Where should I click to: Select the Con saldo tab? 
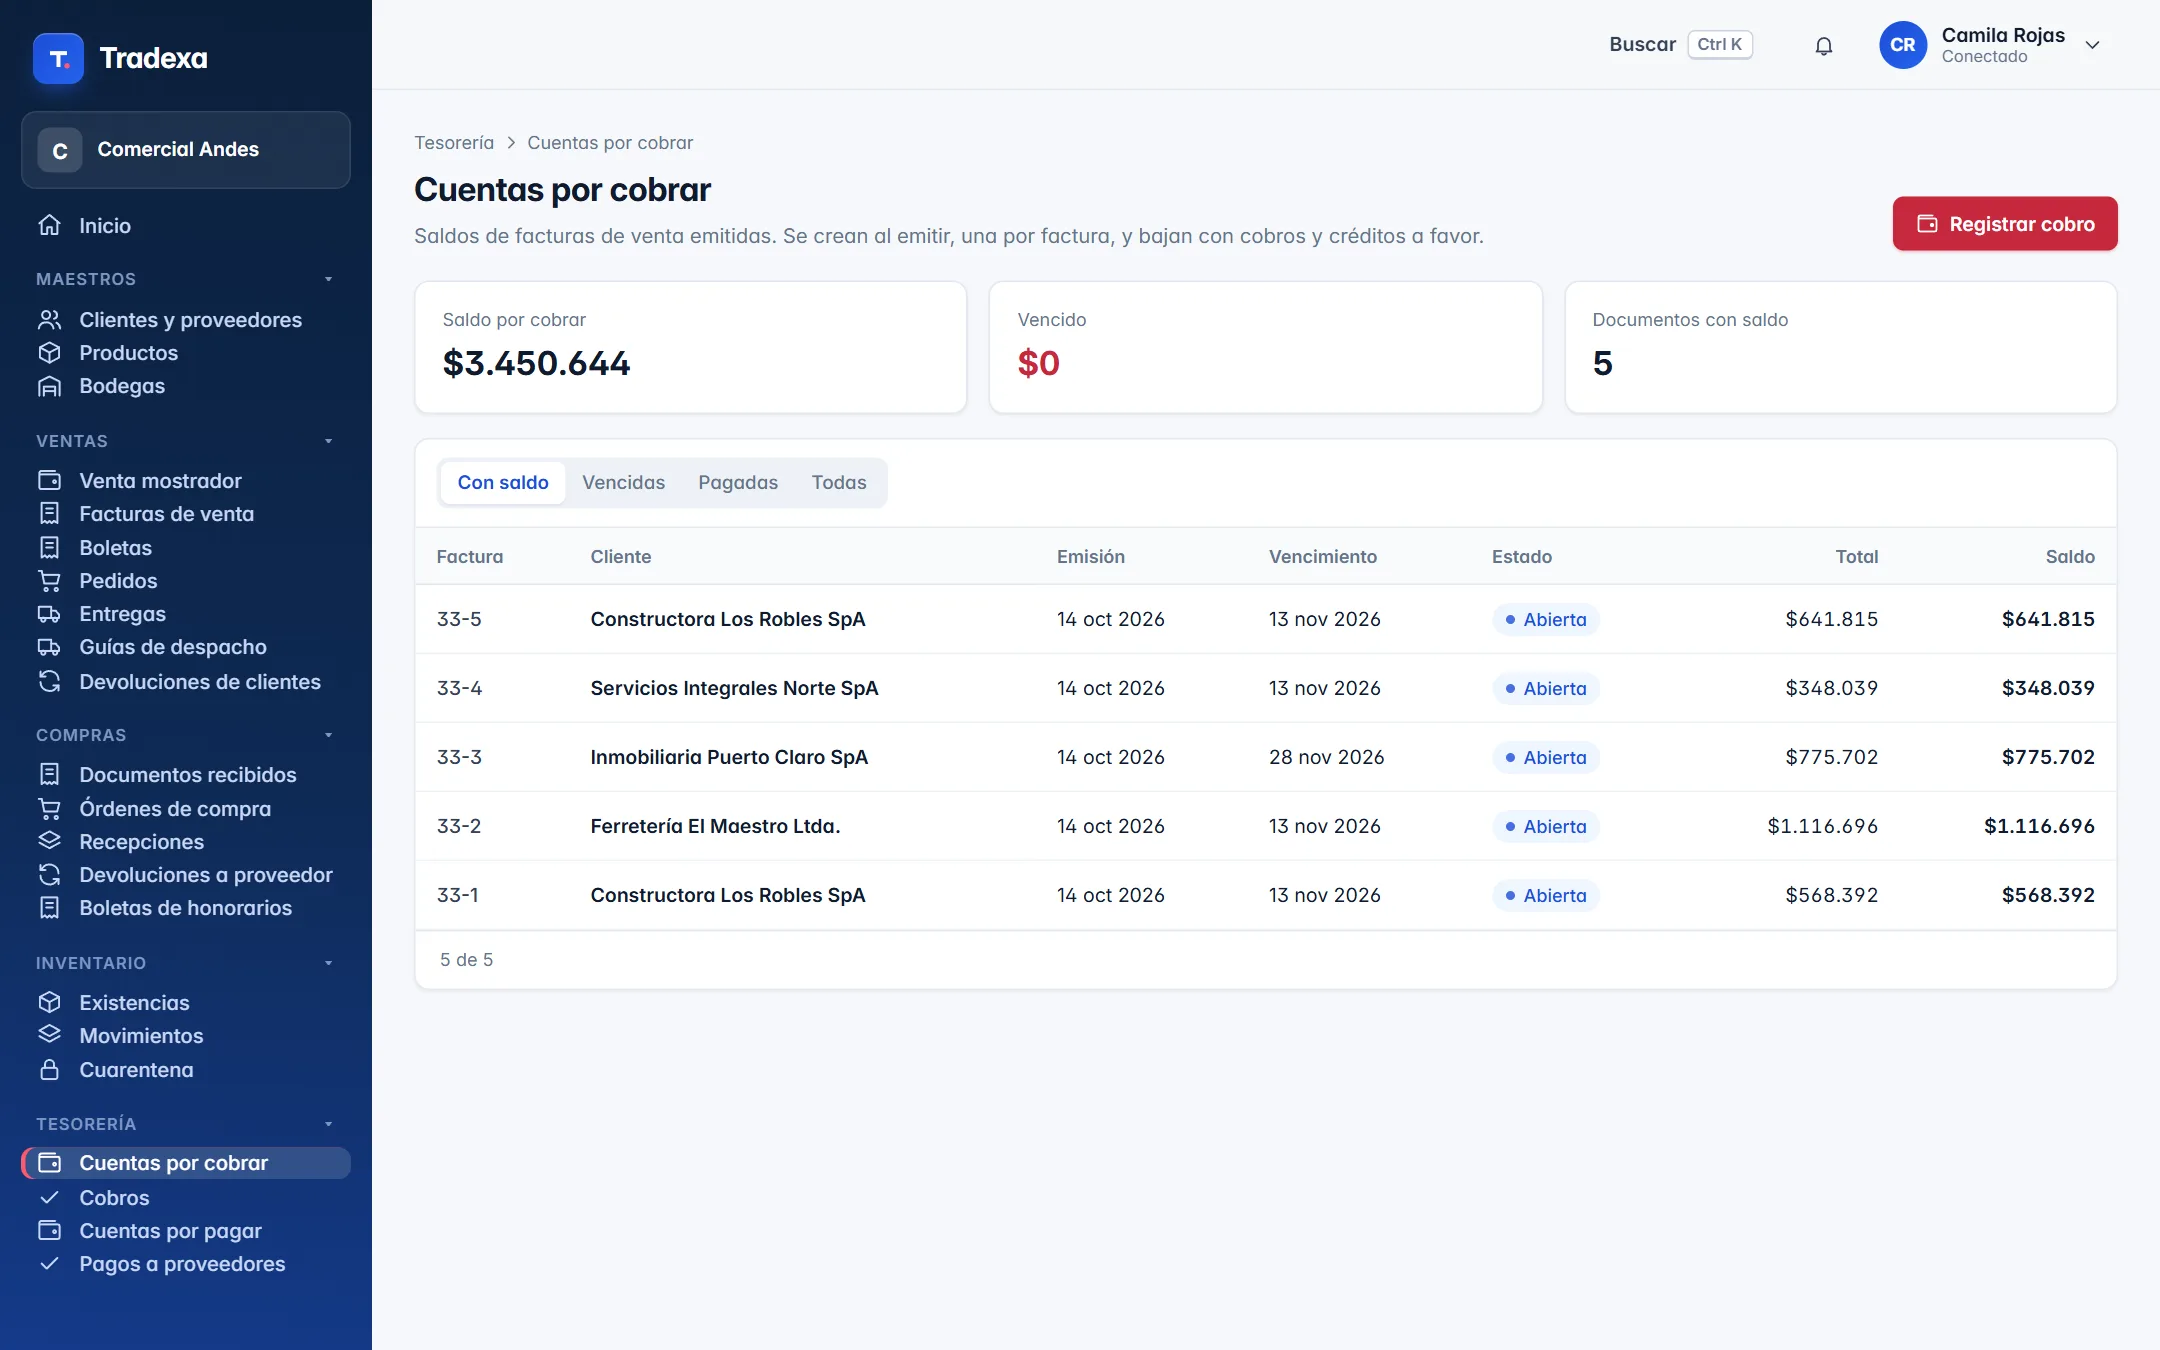pyautogui.click(x=503, y=483)
